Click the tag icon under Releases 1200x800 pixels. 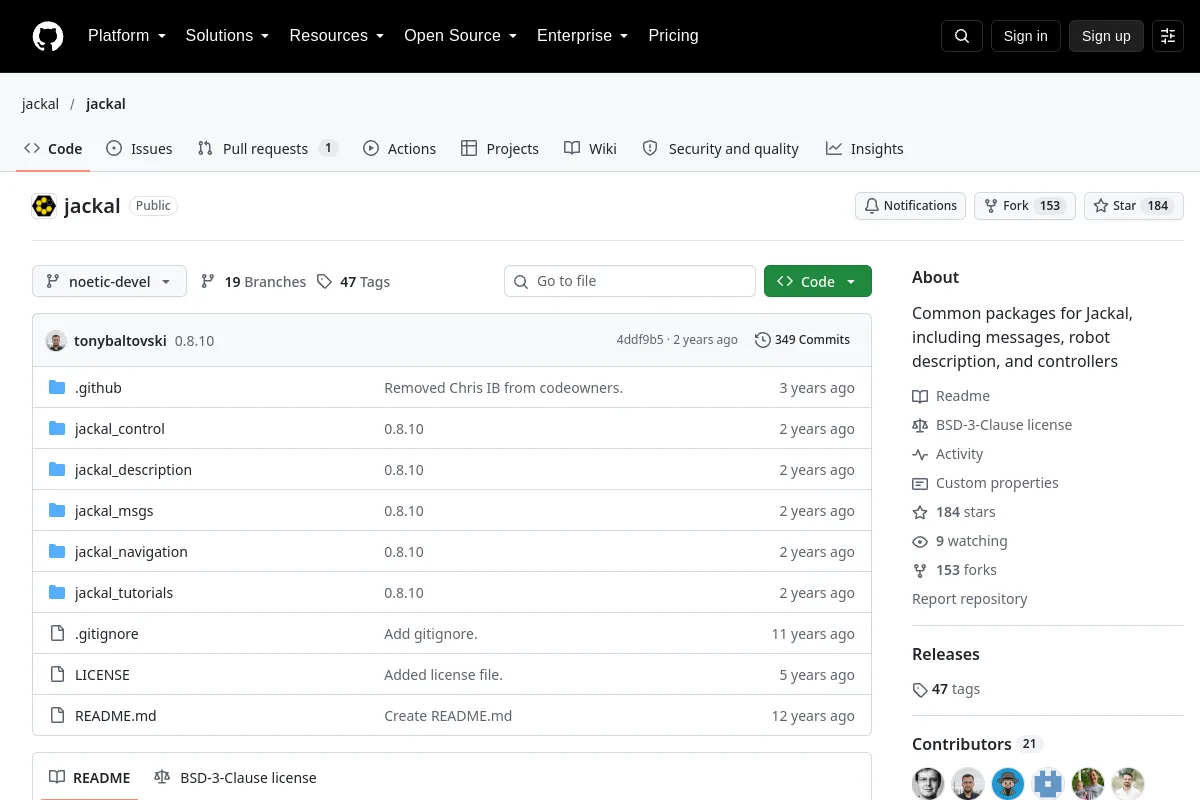pyautogui.click(x=920, y=690)
